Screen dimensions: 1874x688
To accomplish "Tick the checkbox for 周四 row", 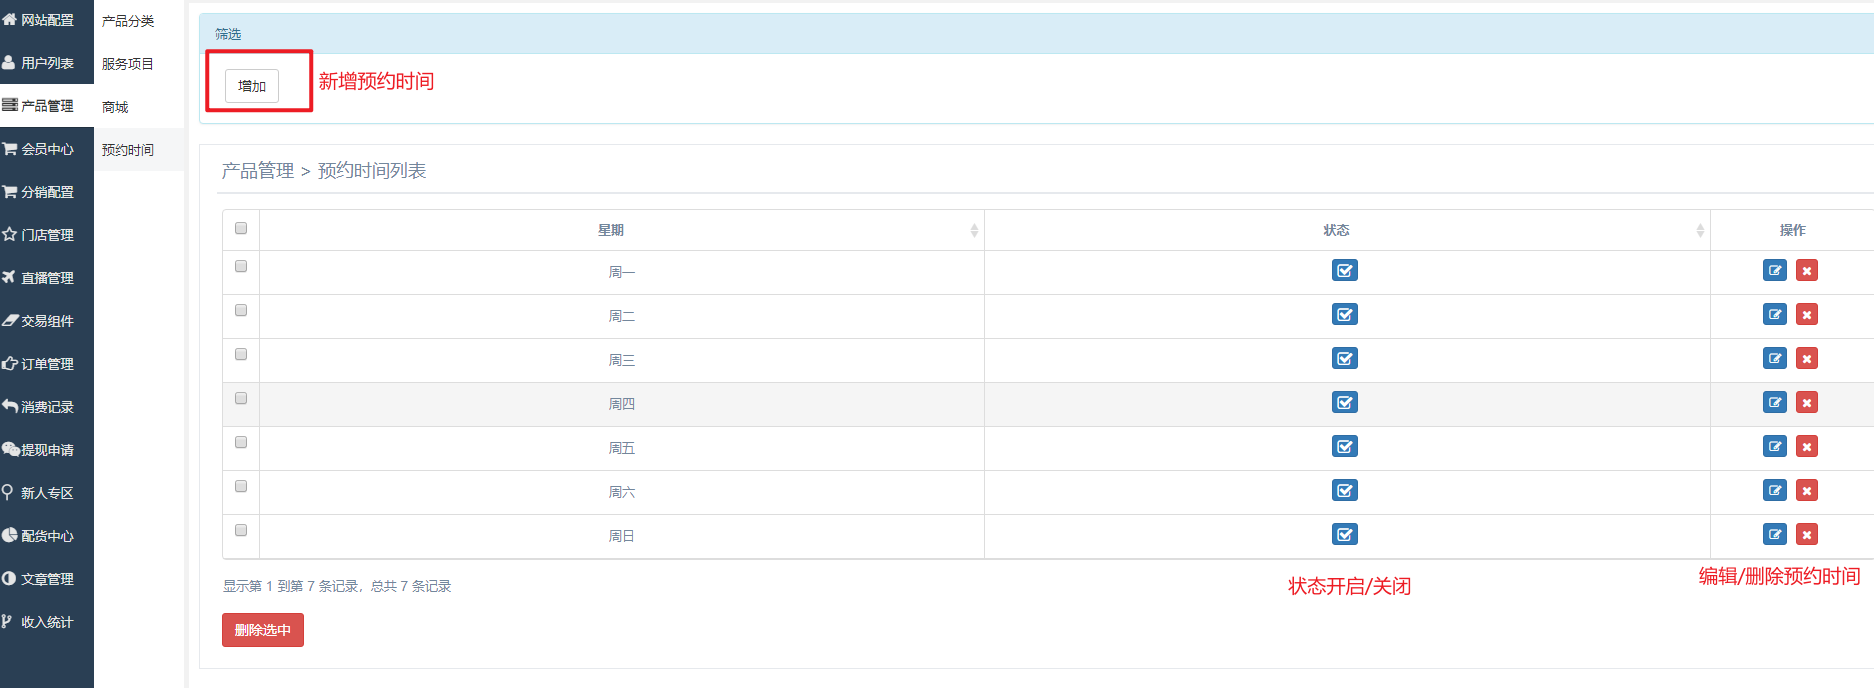I will point(241,398).
